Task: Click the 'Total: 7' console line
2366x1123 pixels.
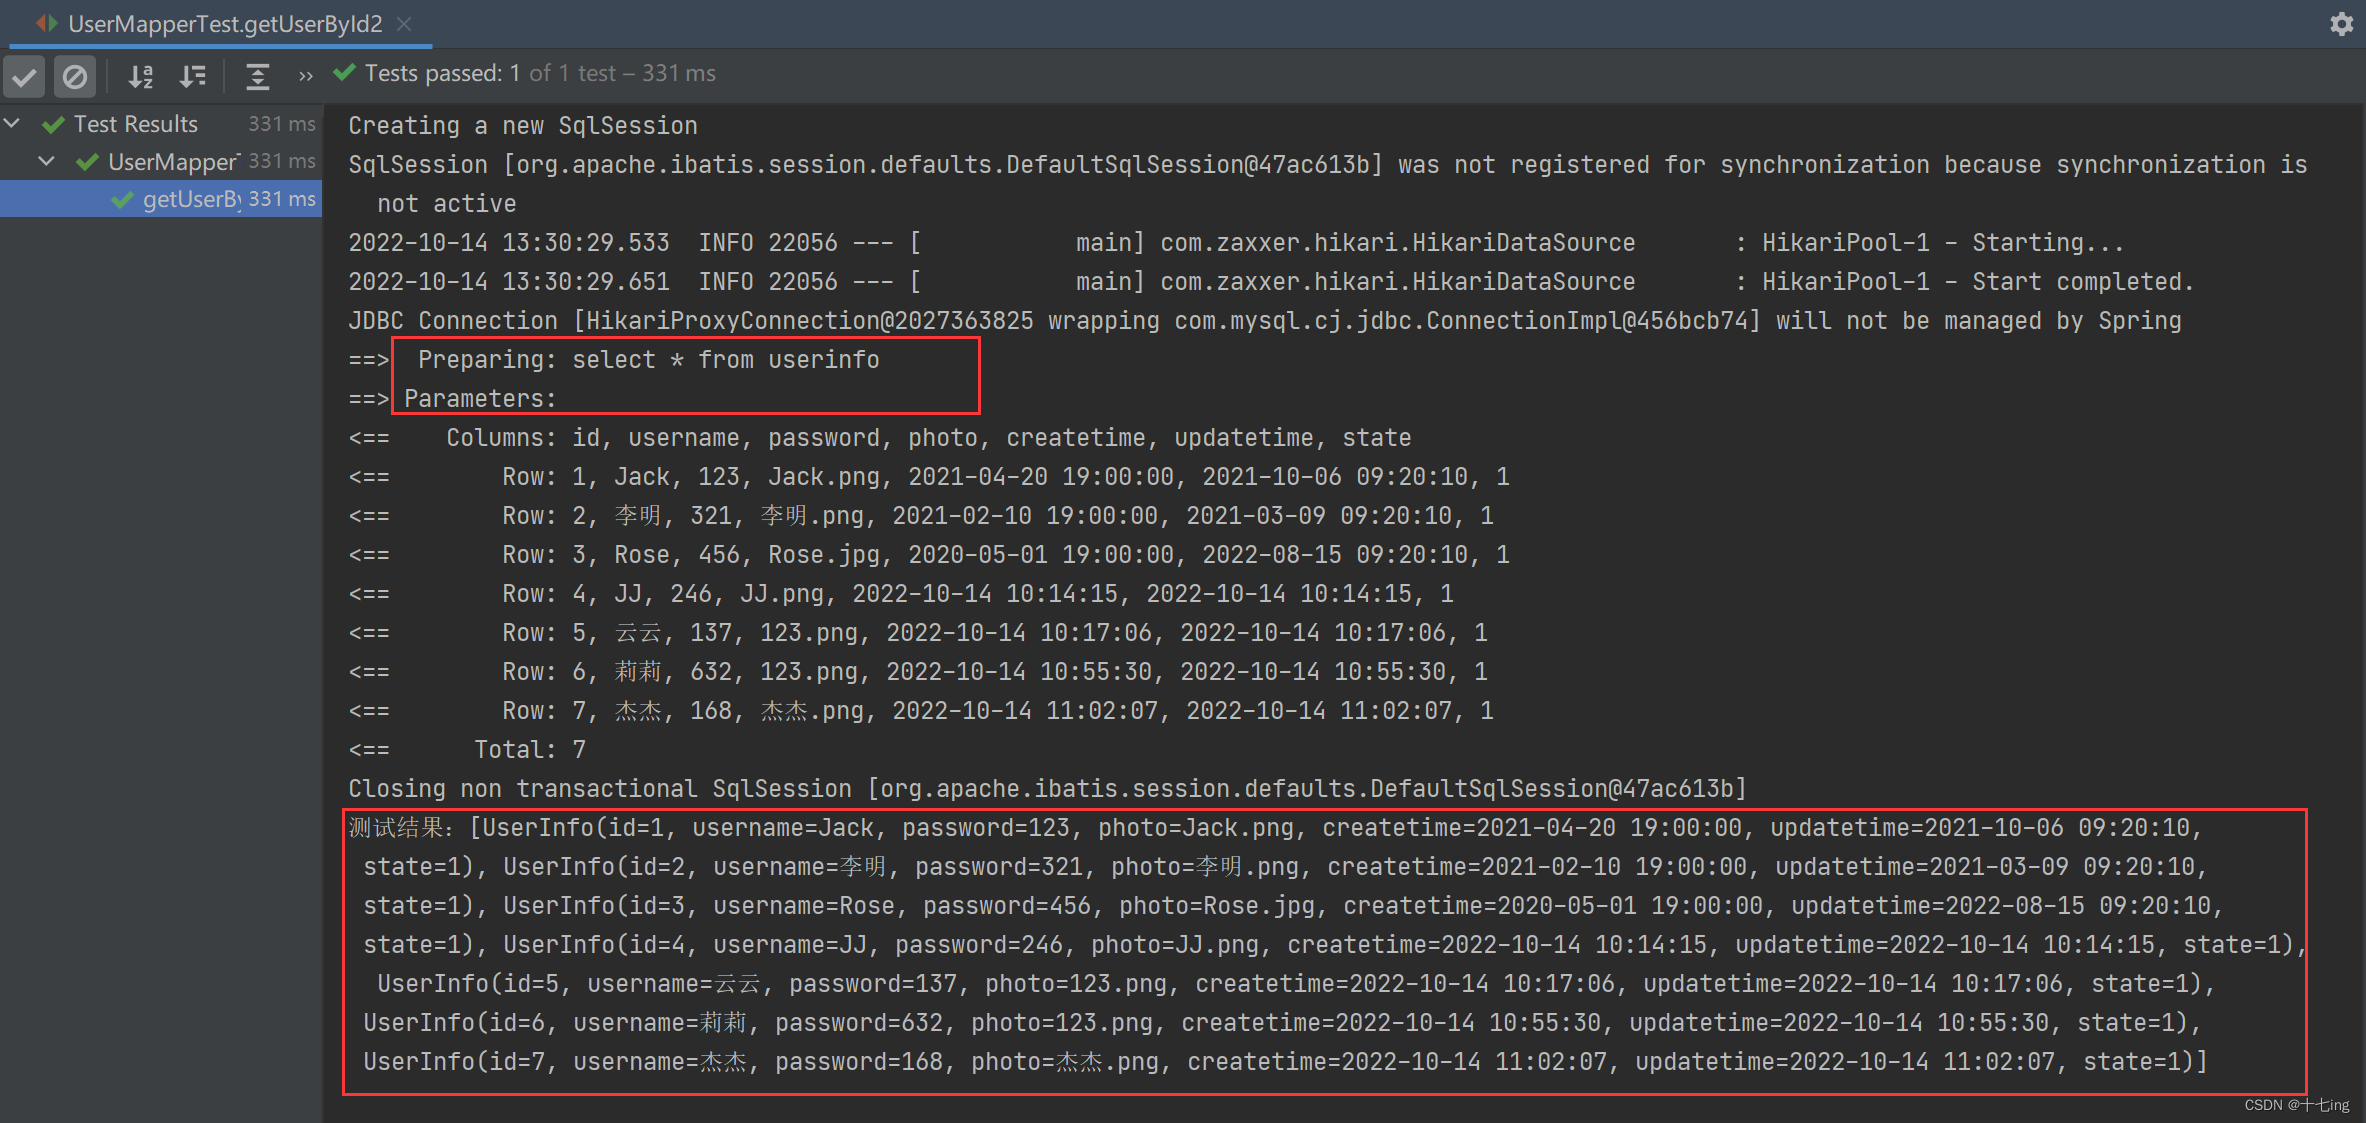Action: (530, 750)
